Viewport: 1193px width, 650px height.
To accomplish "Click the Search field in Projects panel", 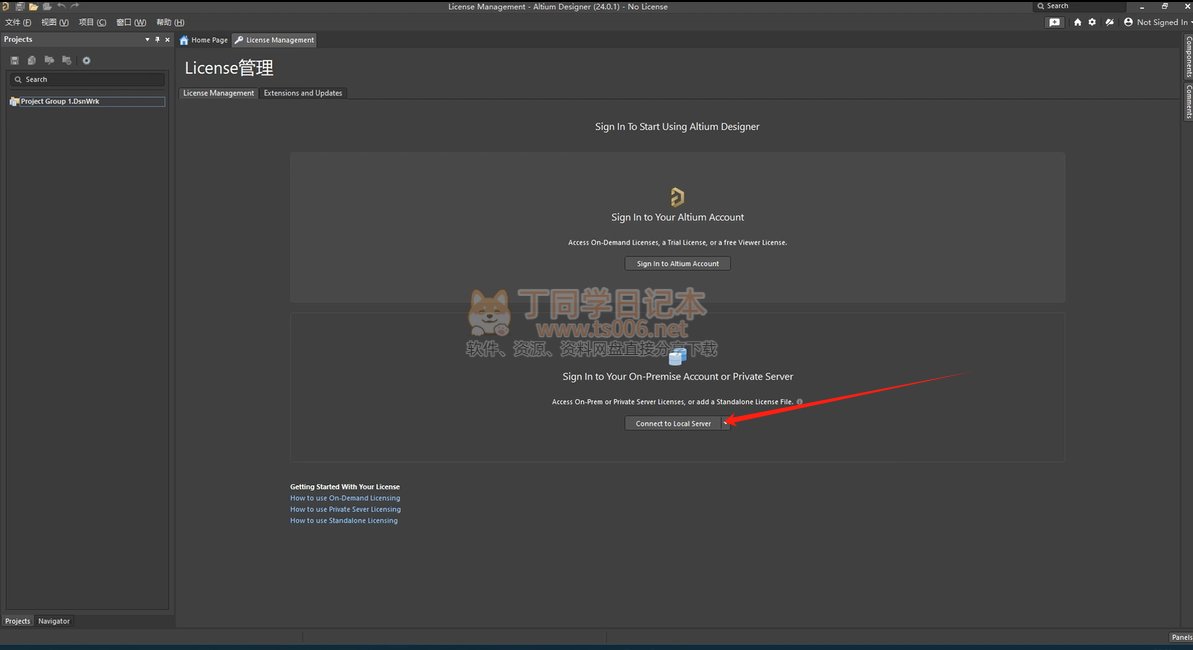I will [88, 79].
